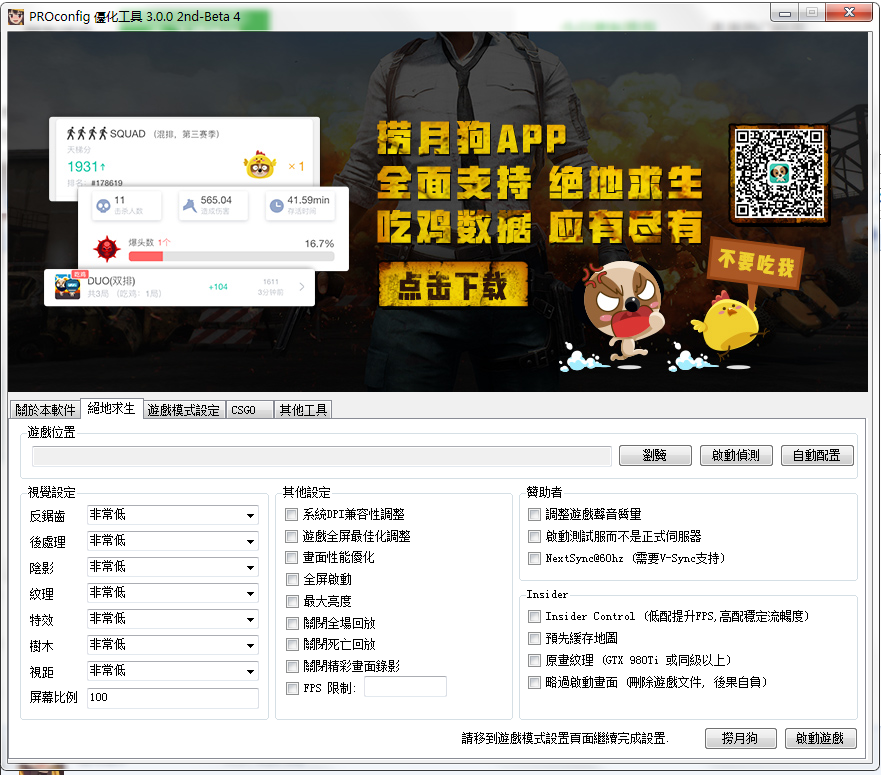Image resolution: width=881 pixels, height=775 pixels.
Task: Click the chevron arrow on DUO row
Action: 302,287
